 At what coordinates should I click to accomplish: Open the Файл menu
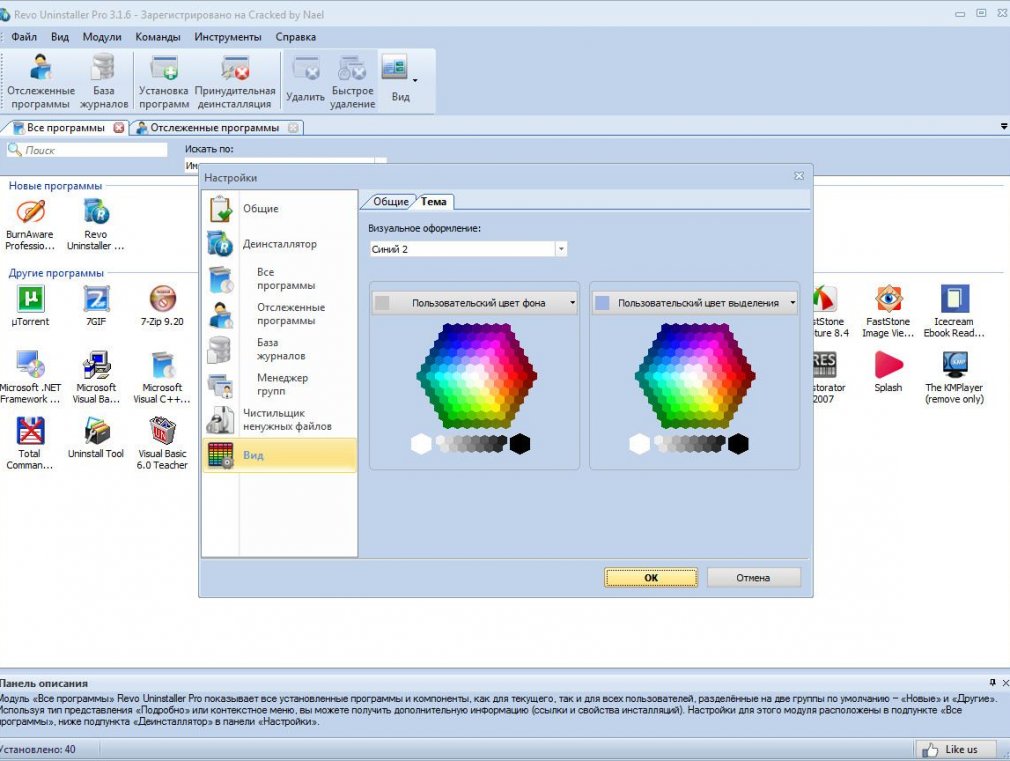pyautogui.click(x=24, y=37)
